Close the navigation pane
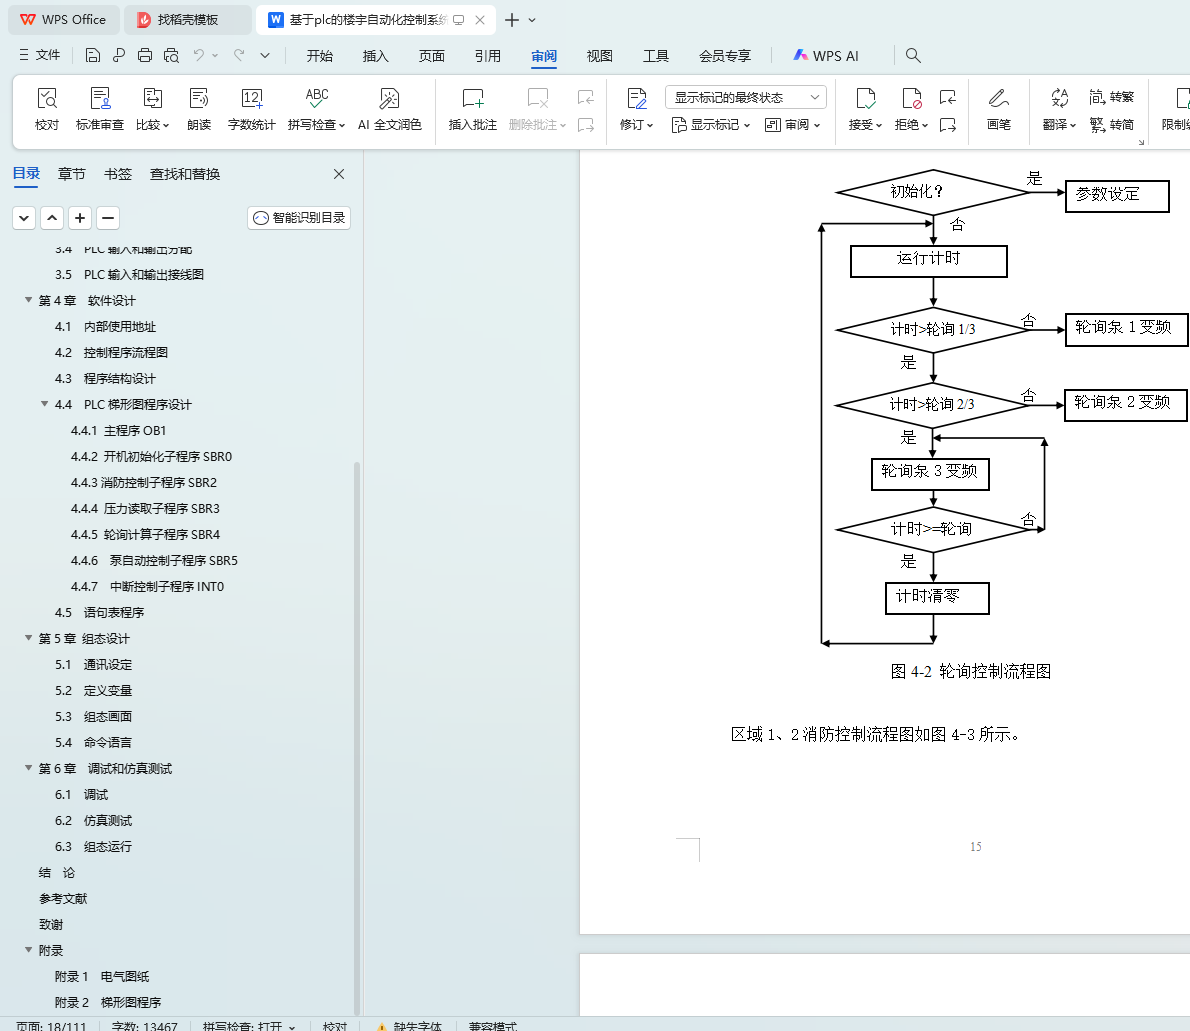 [x=339, y=175]
